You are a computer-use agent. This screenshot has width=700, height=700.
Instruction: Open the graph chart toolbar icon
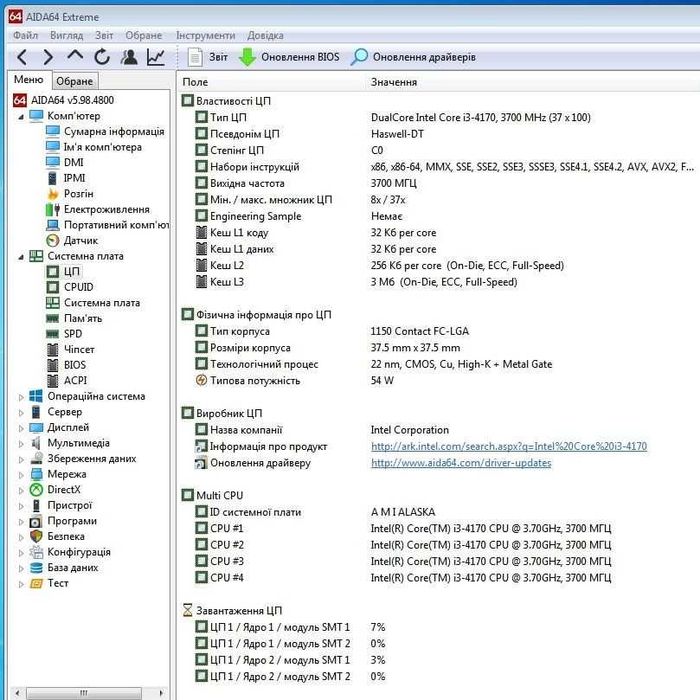(x=156, y=57)
